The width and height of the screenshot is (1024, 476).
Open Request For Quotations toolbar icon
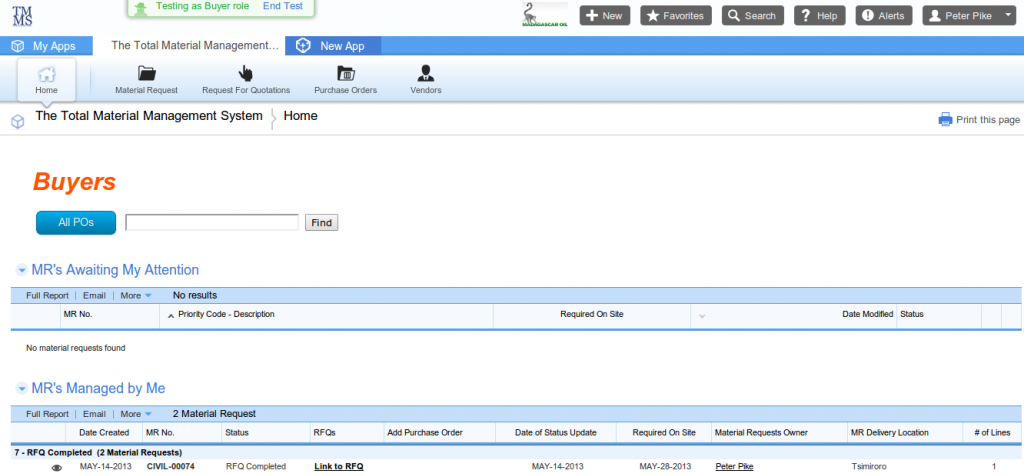(x=246, y=74)
